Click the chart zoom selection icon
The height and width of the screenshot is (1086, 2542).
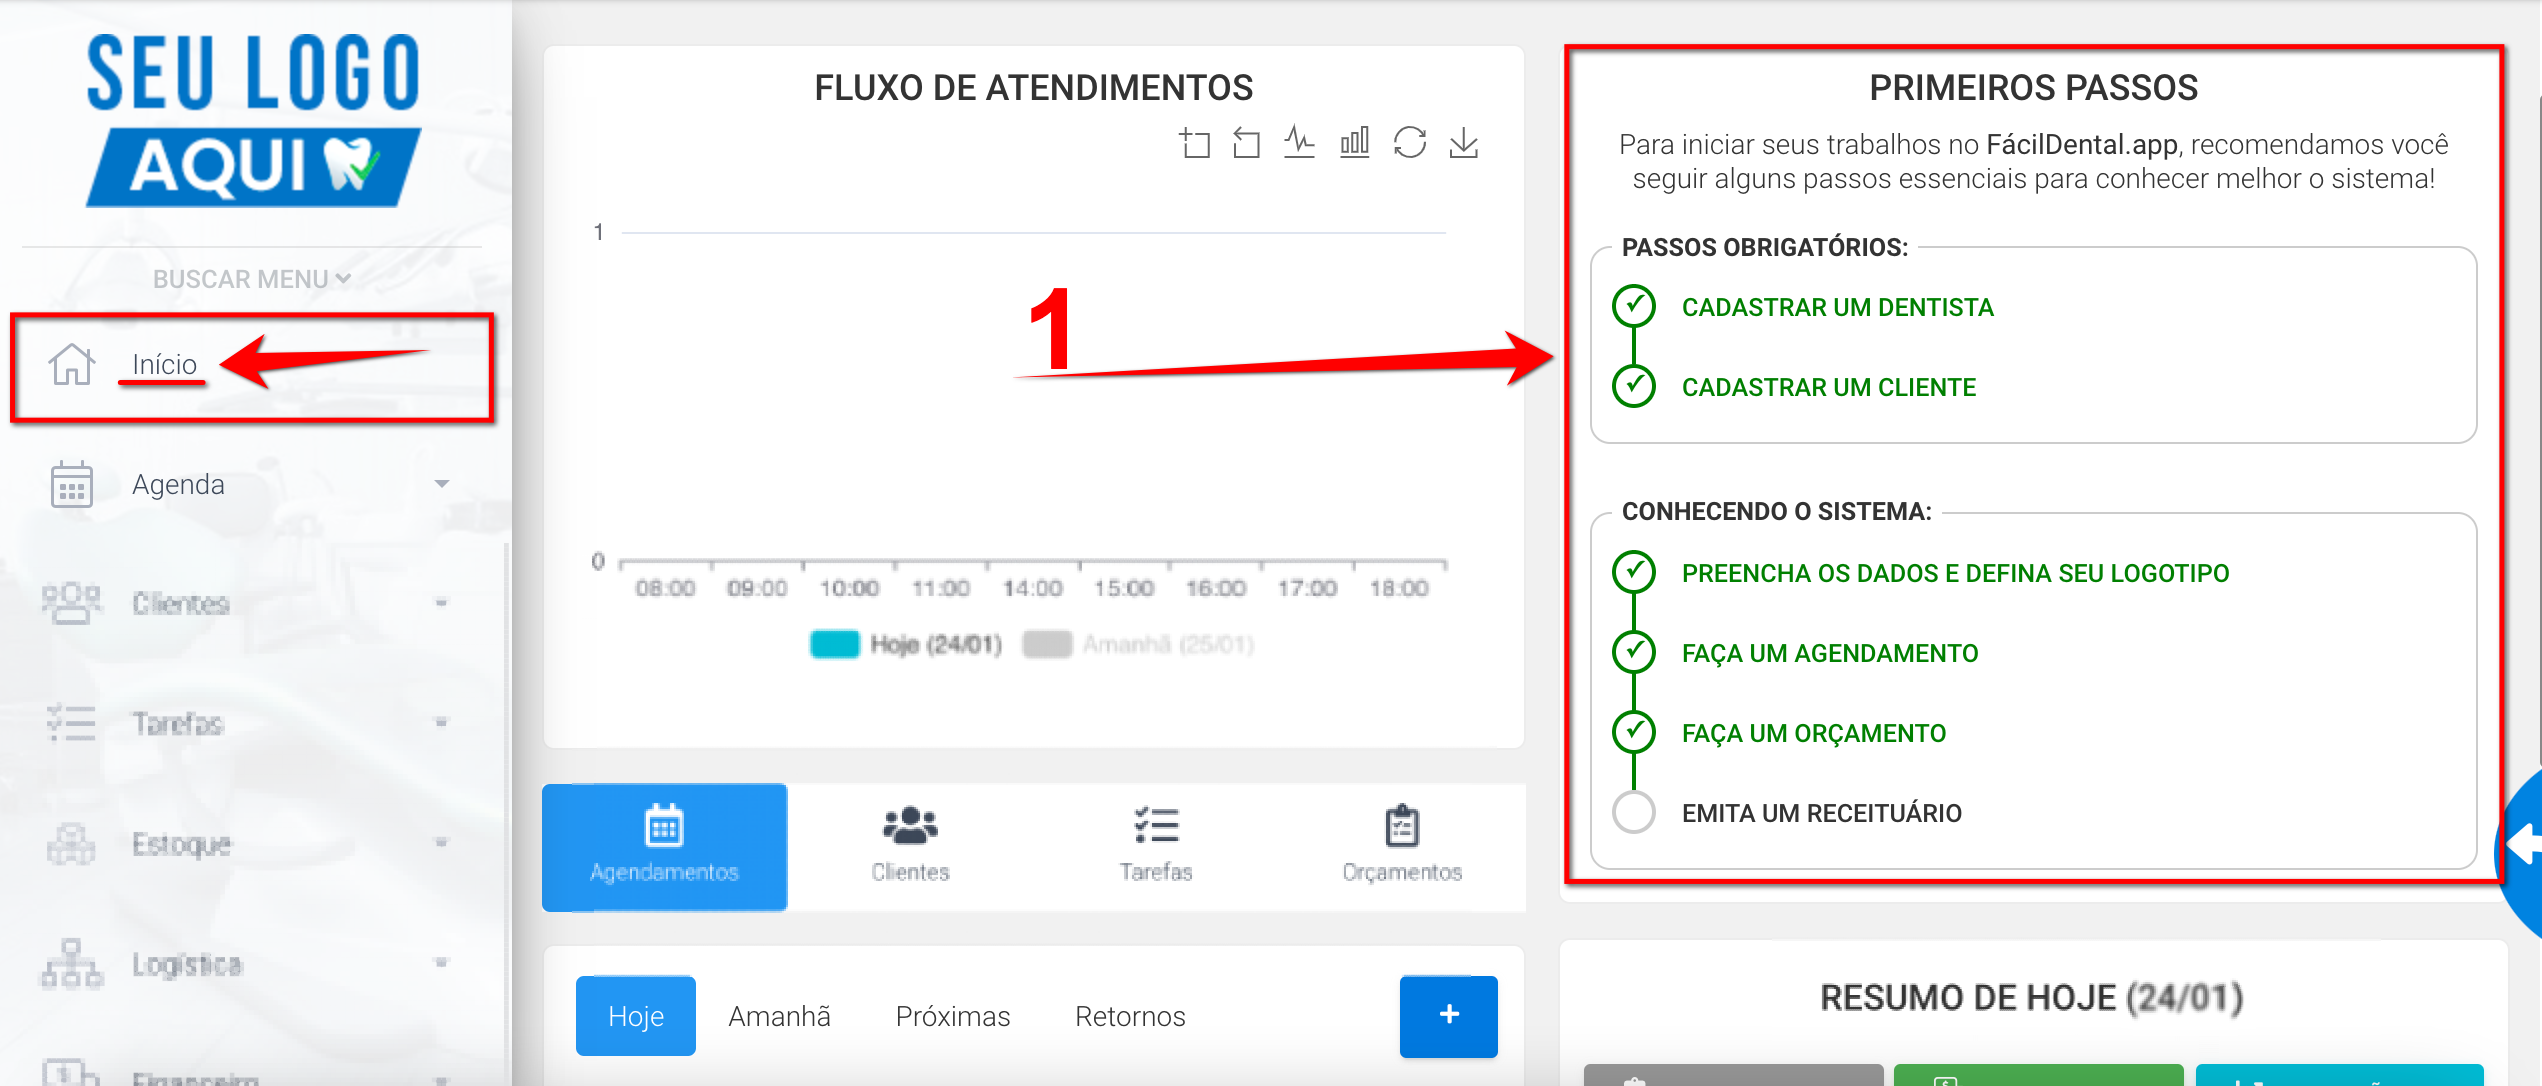[x=1194, y=143]
